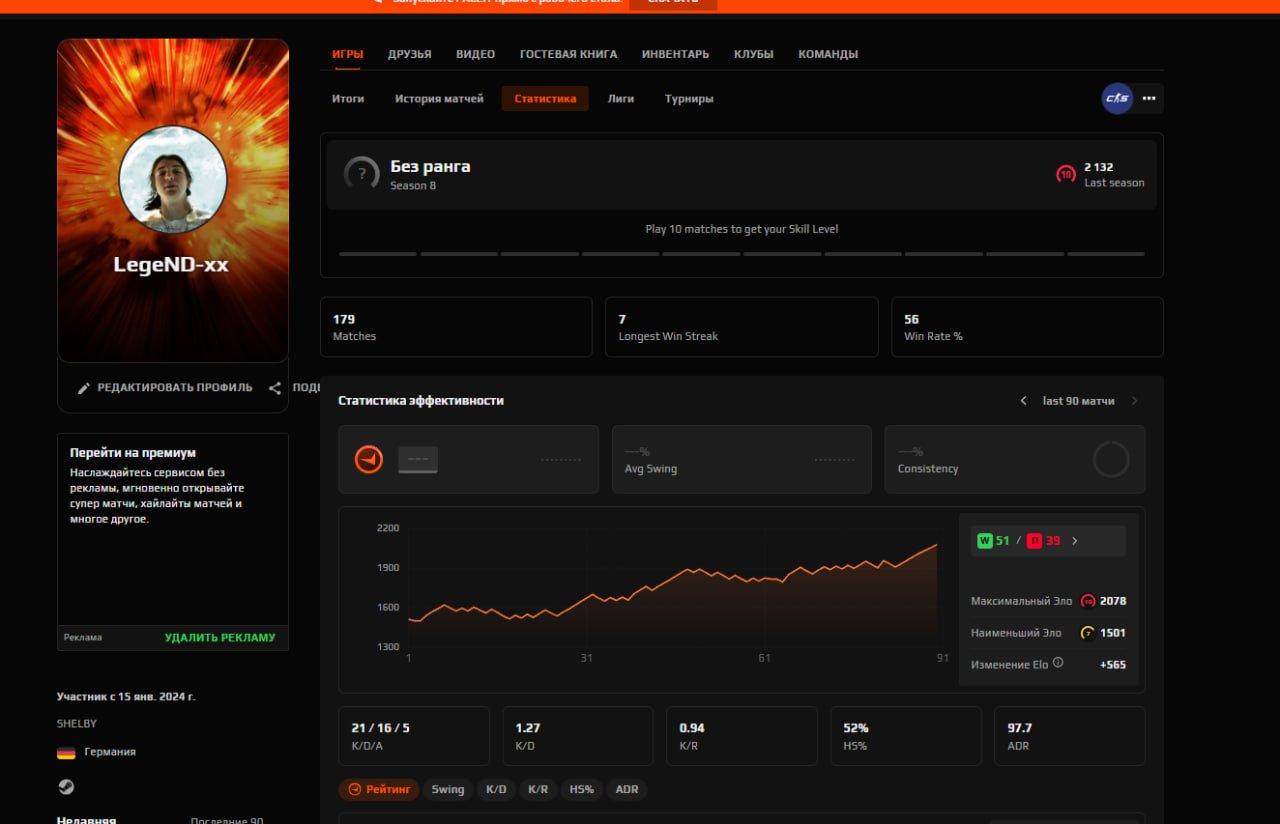Click the skill level progress bar
Viewport: 1280px width, 824px height.
[x=742, y=254]
